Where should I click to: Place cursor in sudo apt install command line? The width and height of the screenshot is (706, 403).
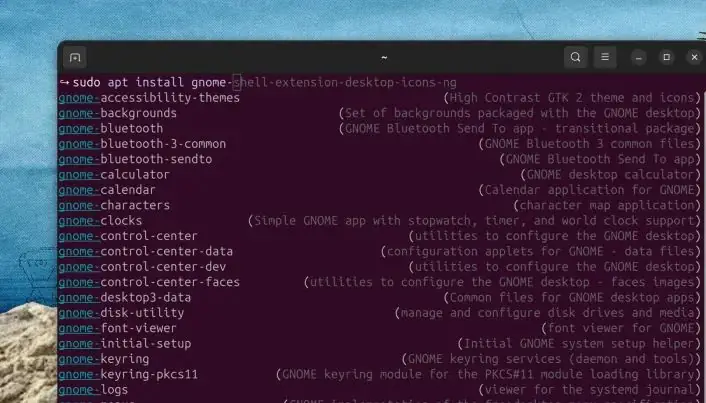point(258,82)
